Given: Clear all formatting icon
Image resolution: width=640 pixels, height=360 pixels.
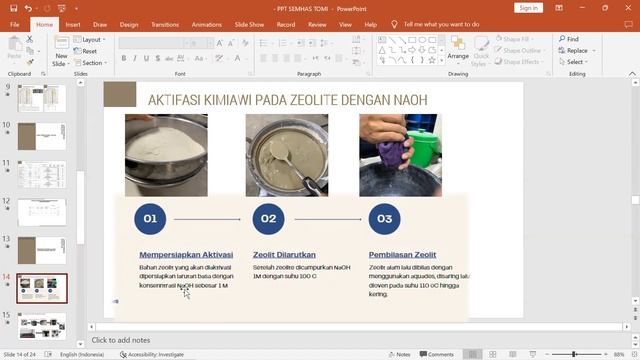Looking at the screenshot, I should pos(245,43).
